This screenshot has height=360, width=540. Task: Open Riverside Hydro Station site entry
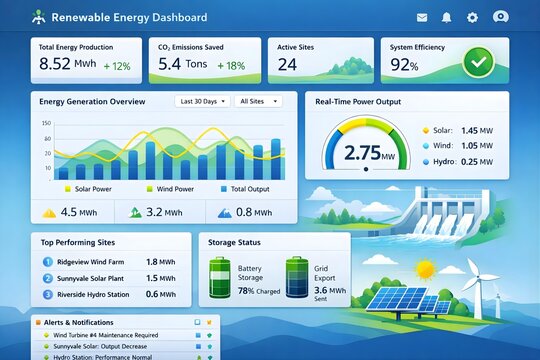[110, 294]
